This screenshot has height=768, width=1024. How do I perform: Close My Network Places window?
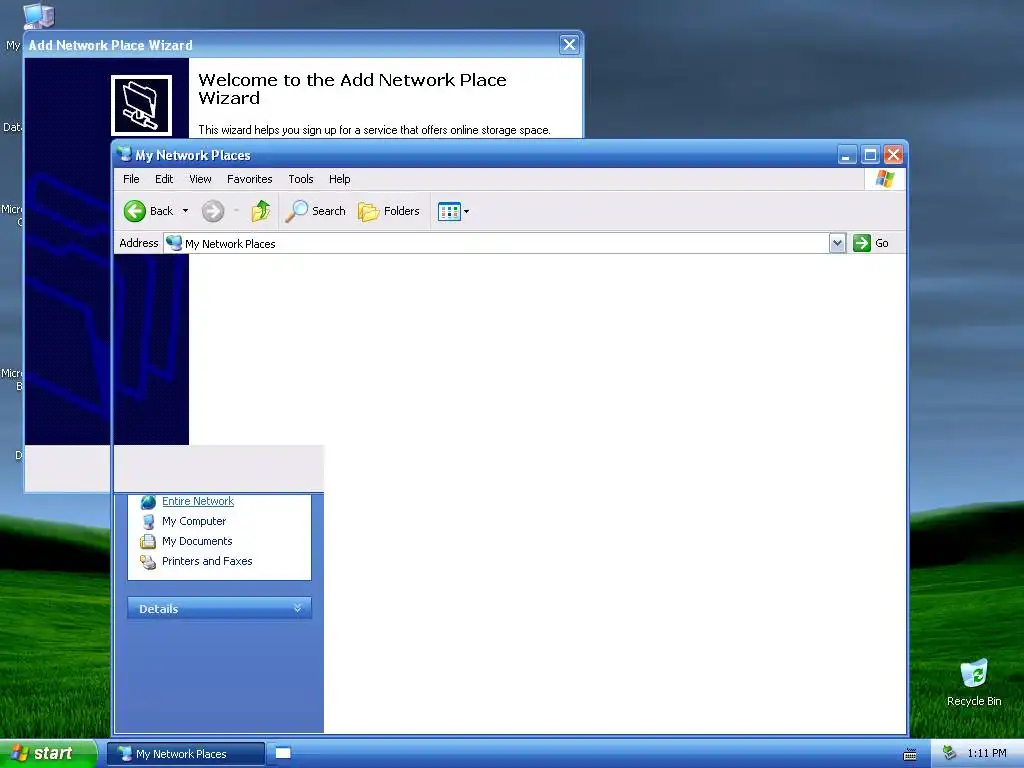893,155
